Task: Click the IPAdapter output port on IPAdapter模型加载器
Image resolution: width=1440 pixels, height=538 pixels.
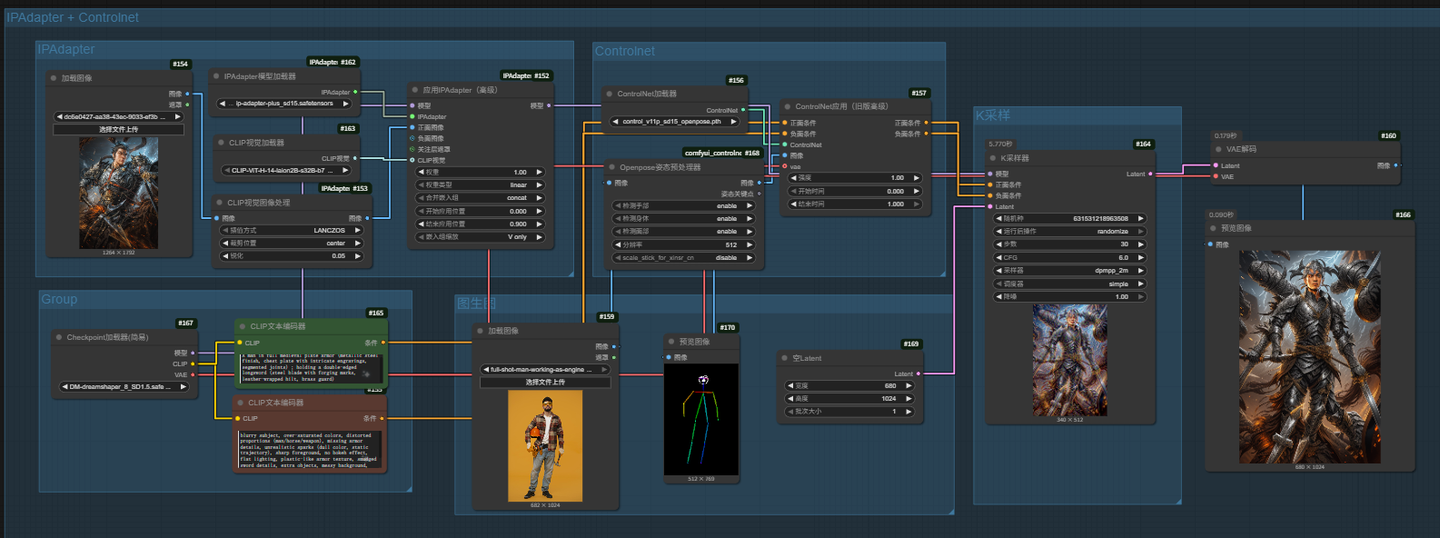Action: point(355,92)
